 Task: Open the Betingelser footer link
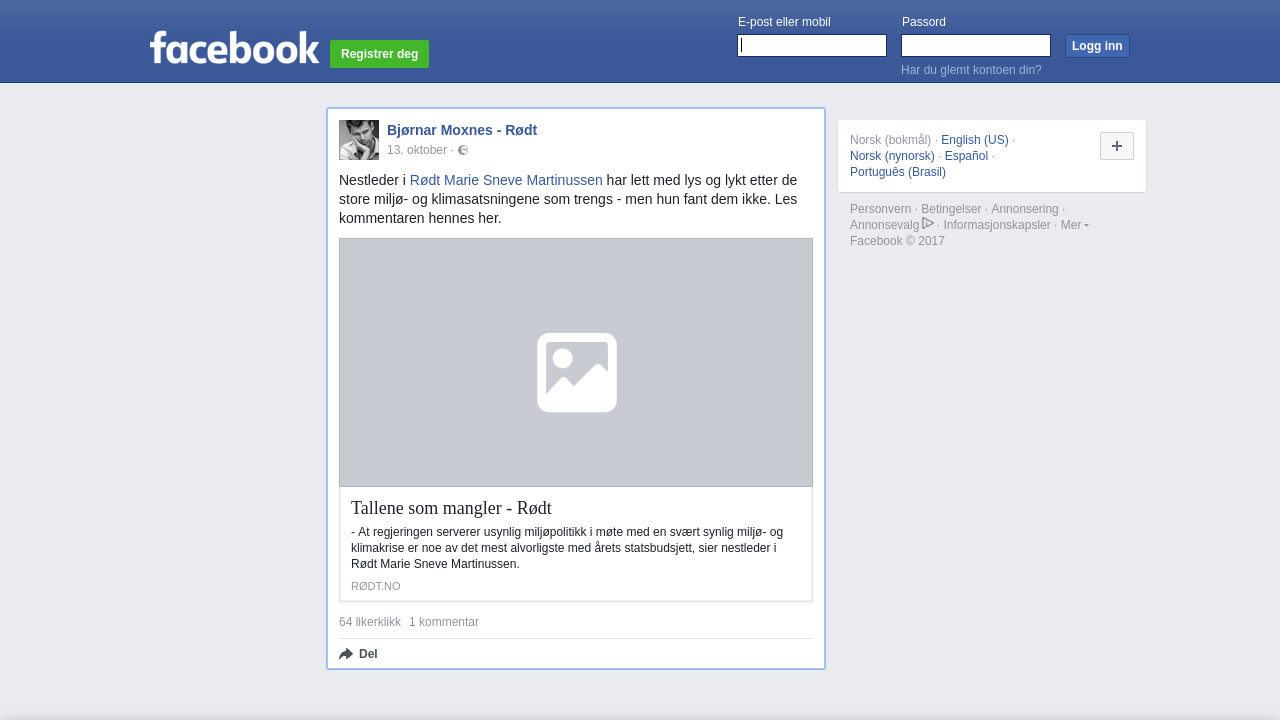(x=951, y=209)
